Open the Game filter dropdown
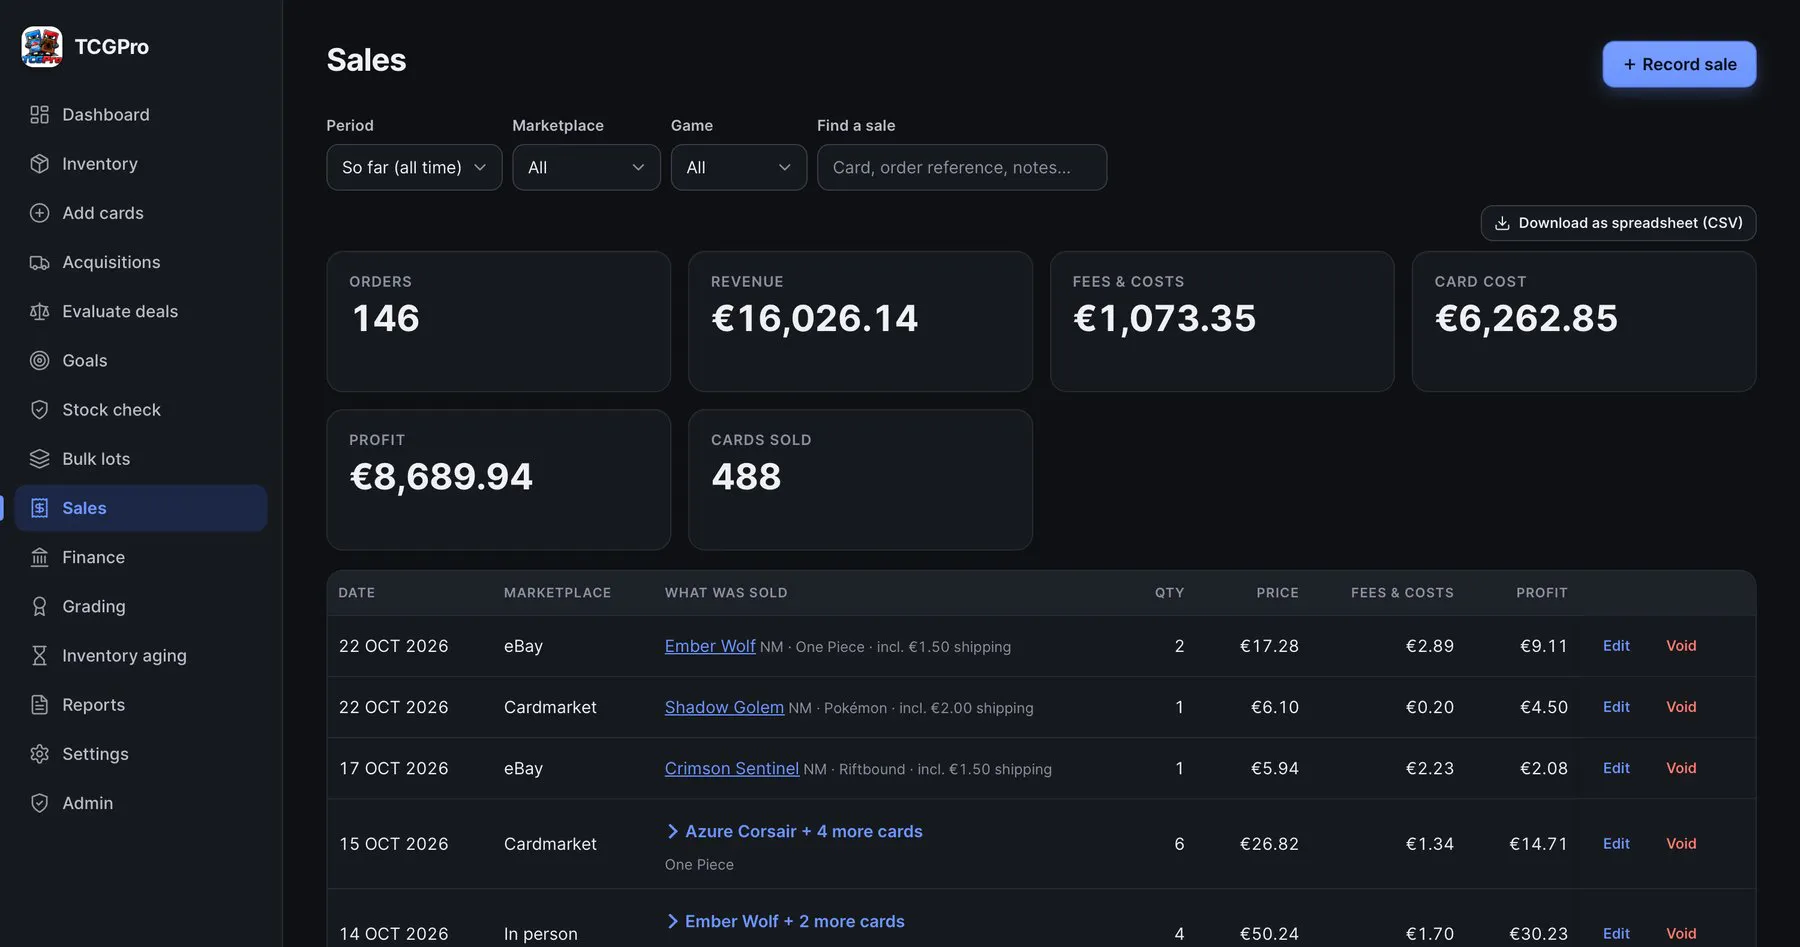1800x947 pixels. coord(738,167)
